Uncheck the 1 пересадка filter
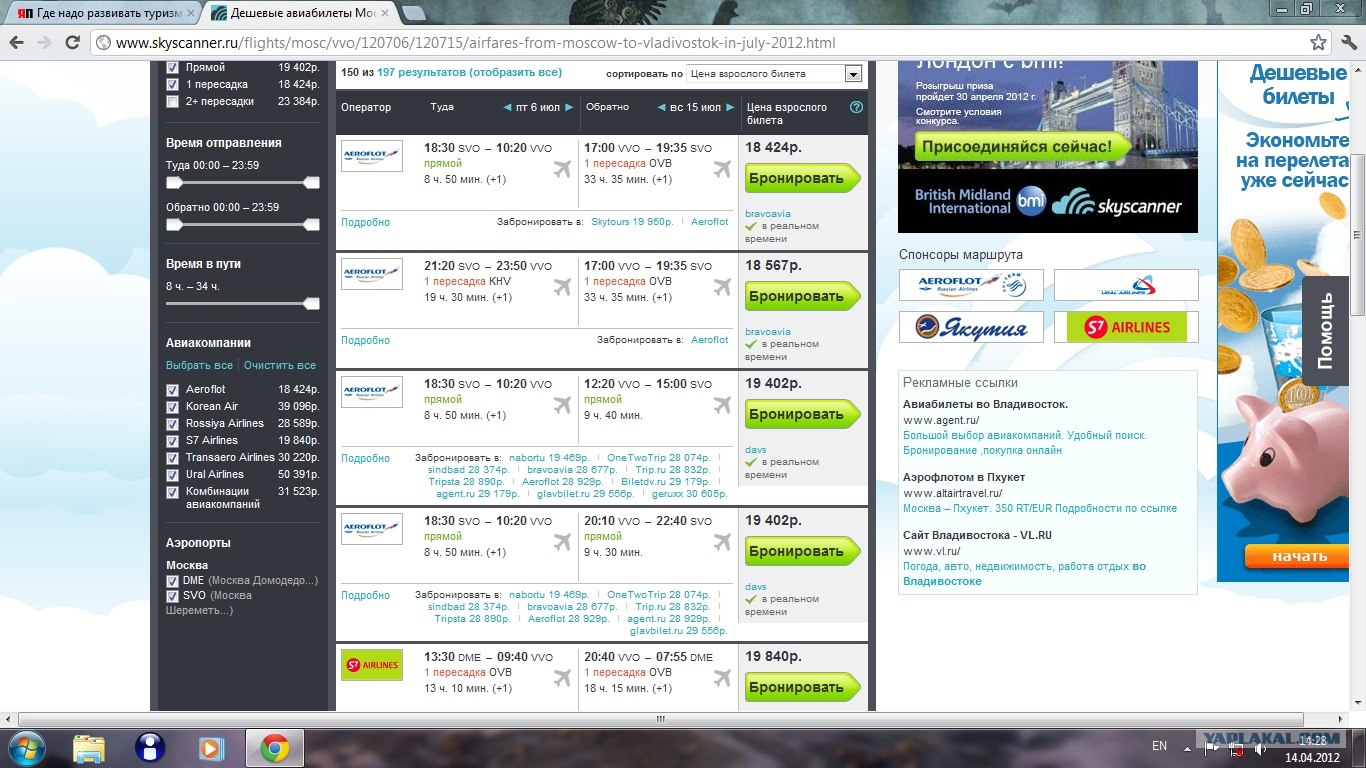Viewport: 1366px width, 768px height. (x=172, y=84)
